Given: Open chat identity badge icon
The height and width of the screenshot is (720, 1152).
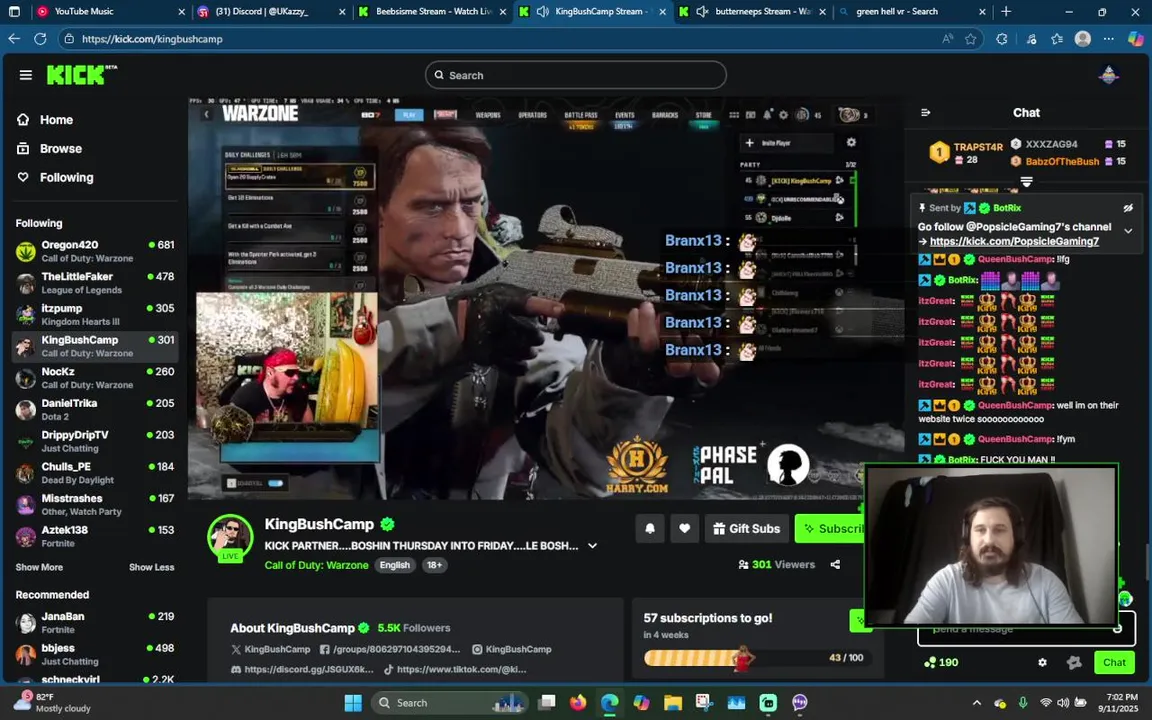Looking at the screenshot, I should click(1074, 662).
